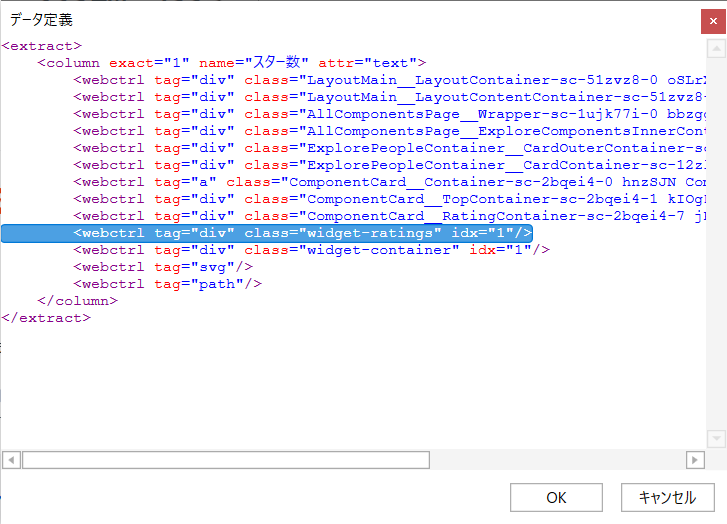Select the webctrl tag="svg" line

[163, 267]
